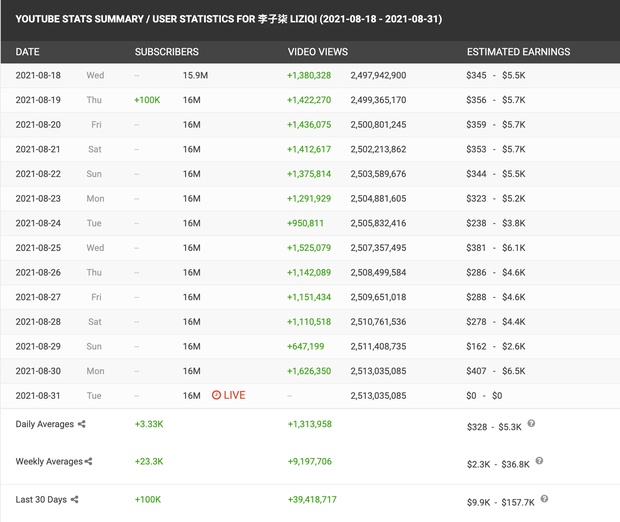Click the red LIVE clock icon

point(216,395)
